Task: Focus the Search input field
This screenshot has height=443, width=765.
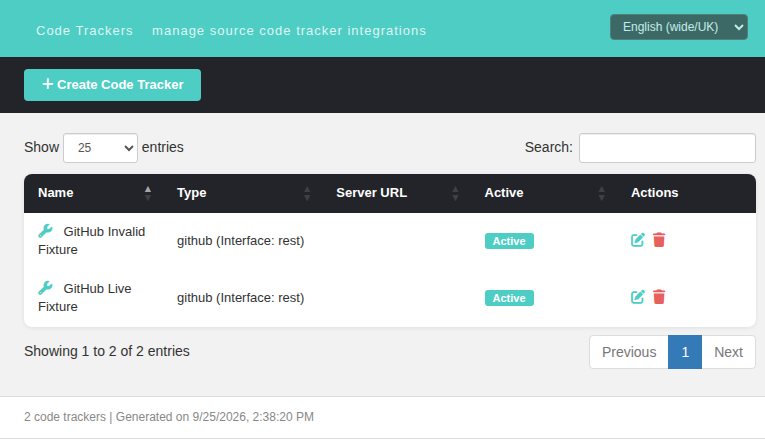Action: point(667,148)
